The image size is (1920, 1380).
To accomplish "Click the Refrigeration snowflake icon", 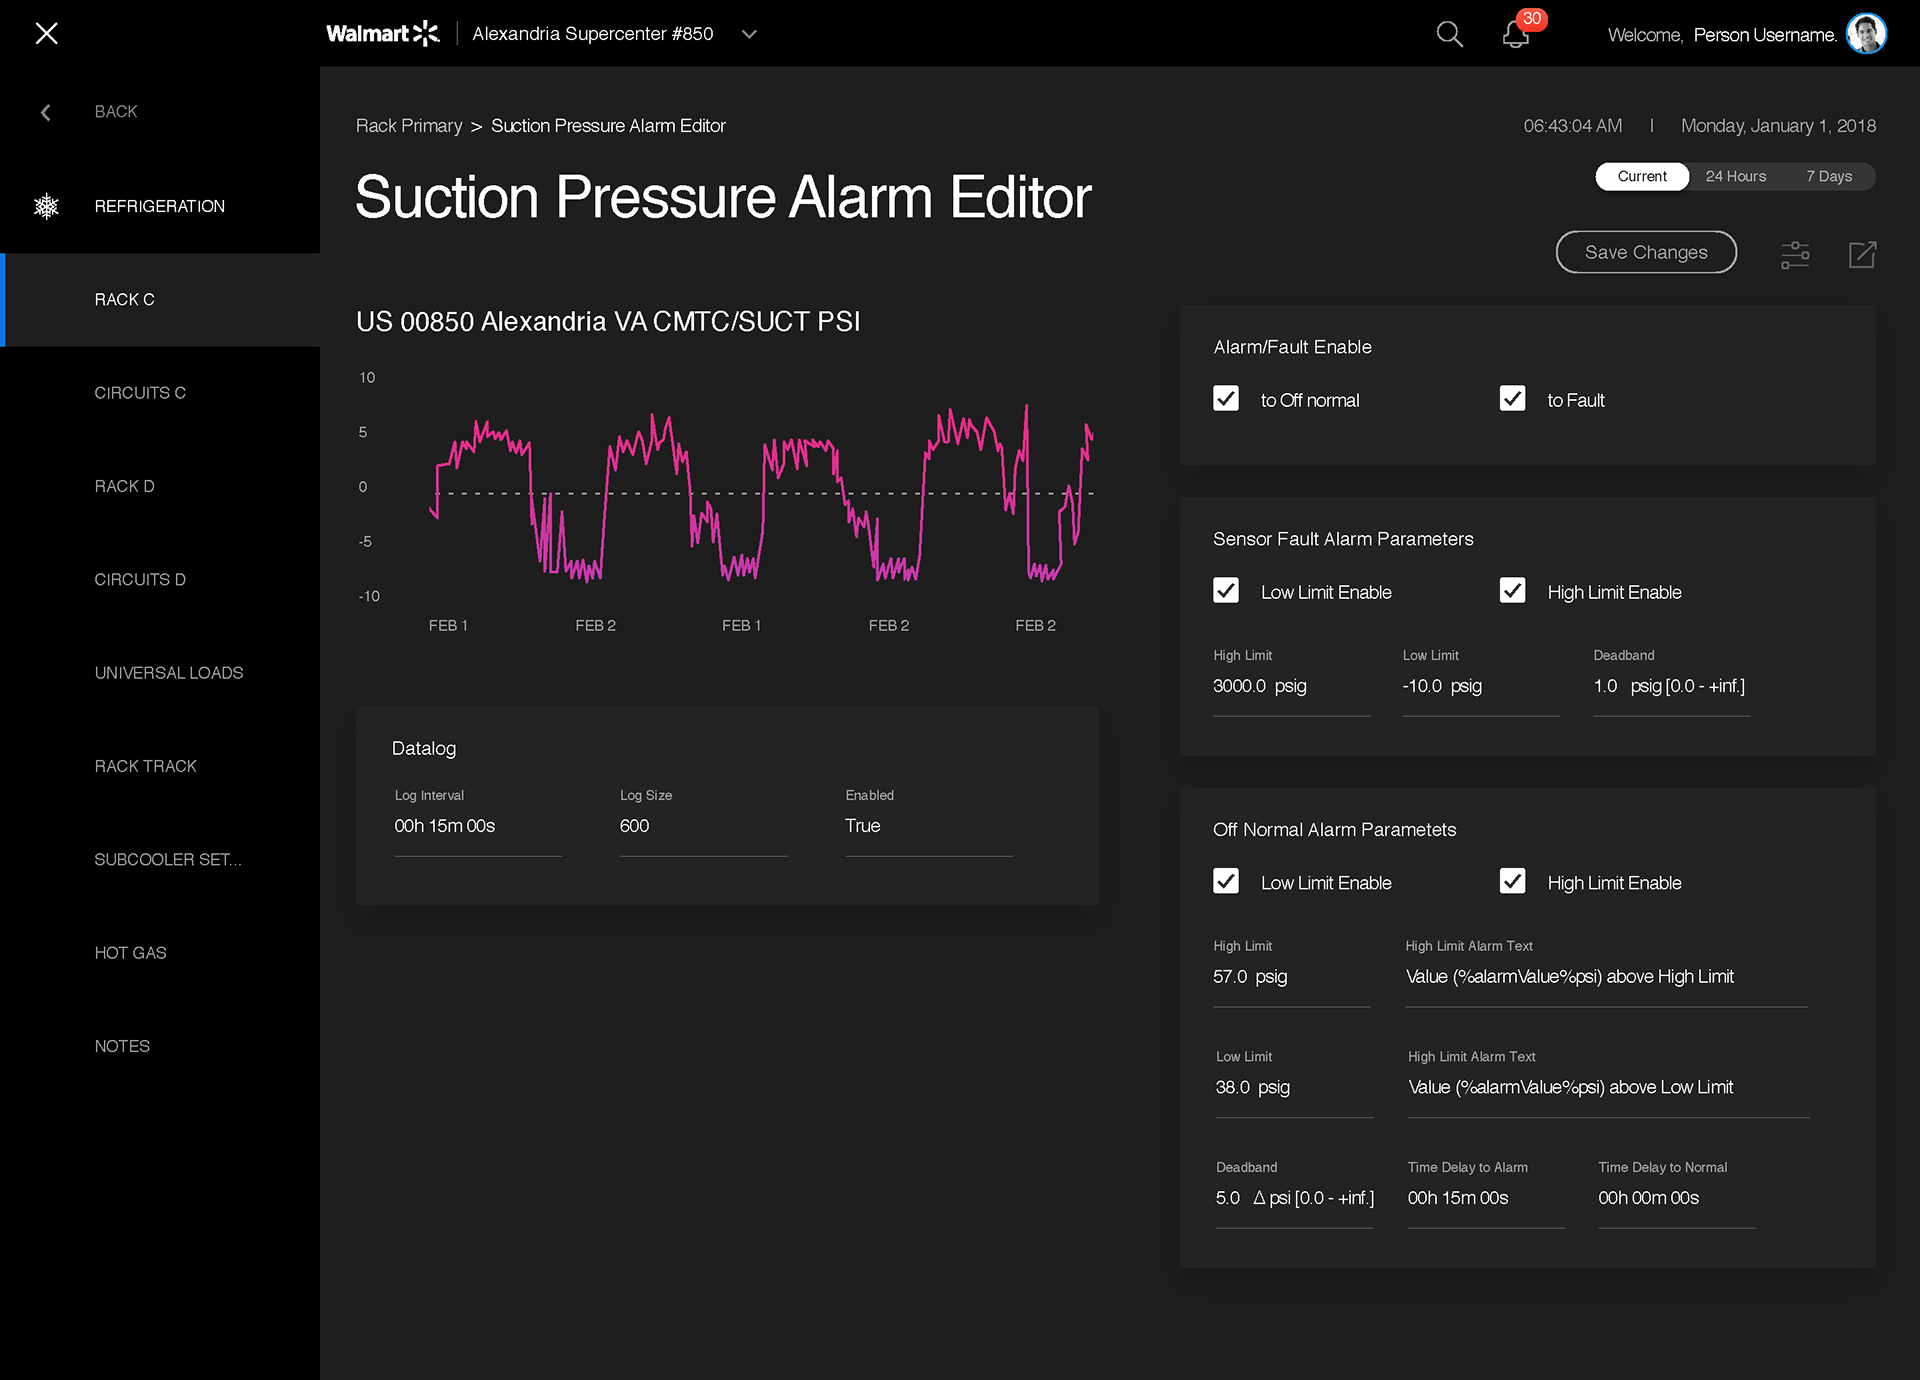I will [x=46, y=206].
